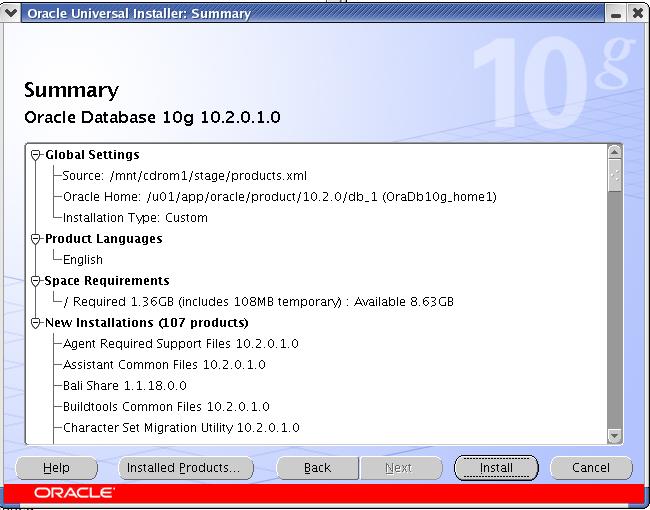Click the scrollbar up arrow
The image size is (650, 510).
click(615, 153)
